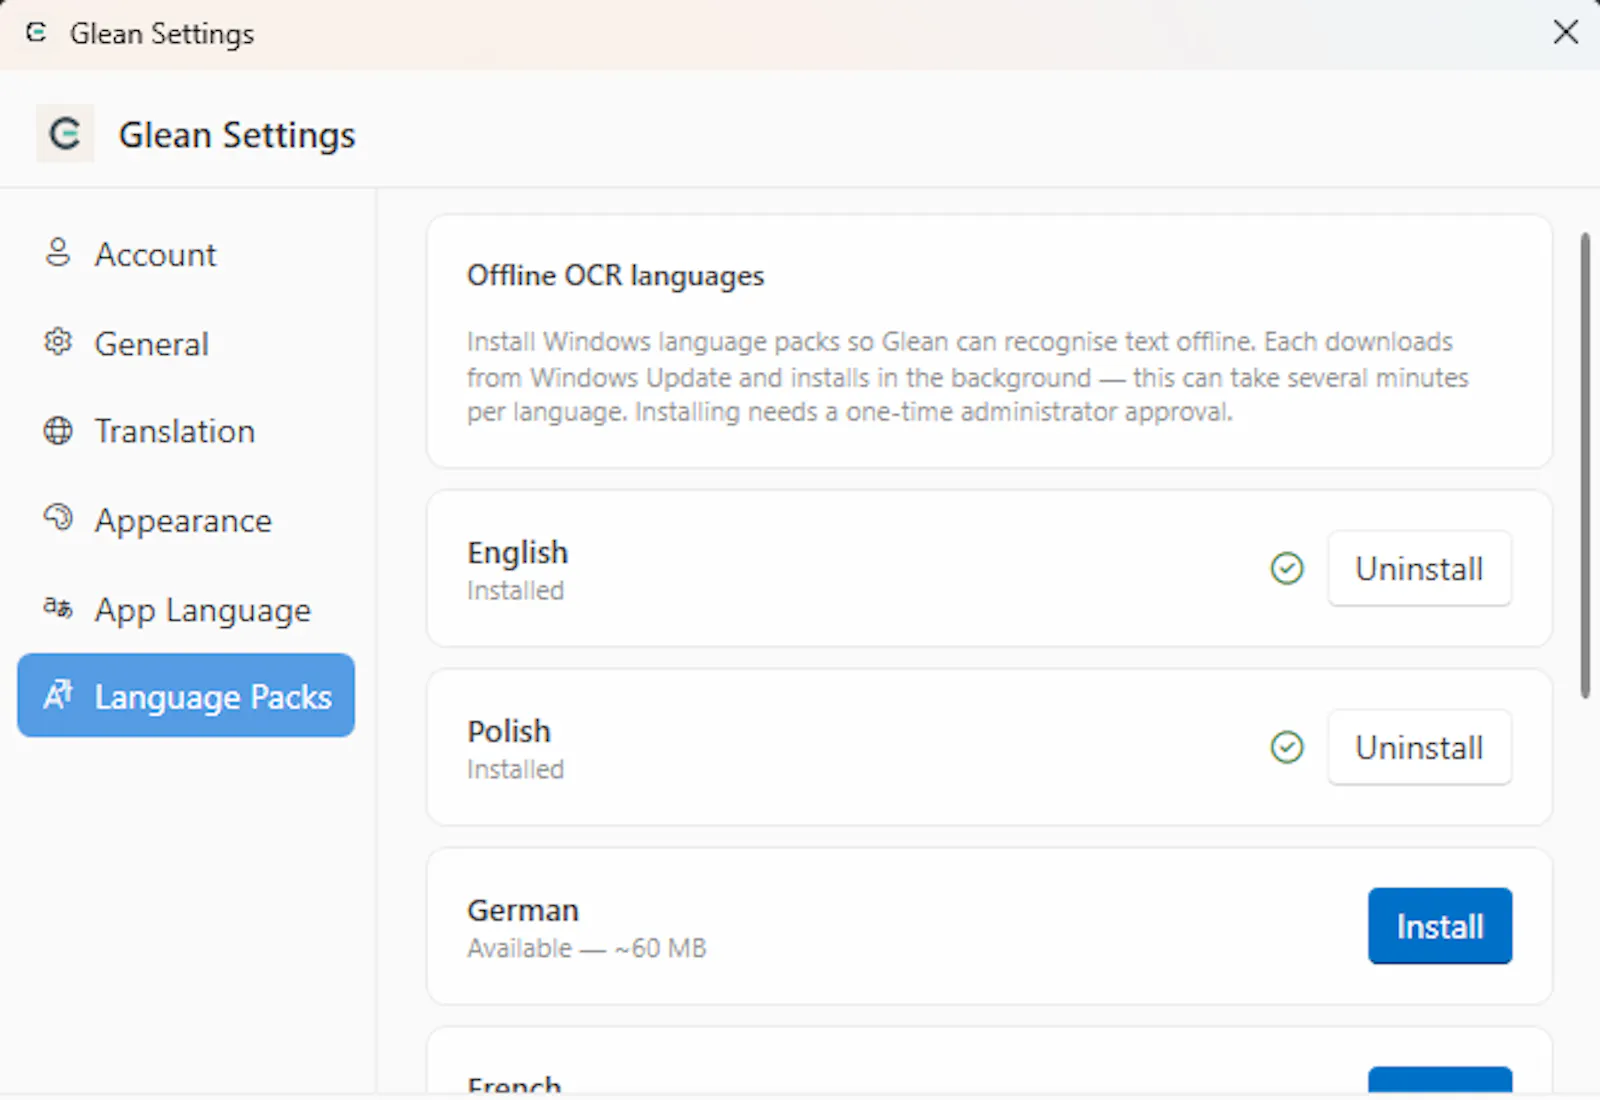Open the Account section
This screenshot has width=1600, height=1100.
[186, 254]
